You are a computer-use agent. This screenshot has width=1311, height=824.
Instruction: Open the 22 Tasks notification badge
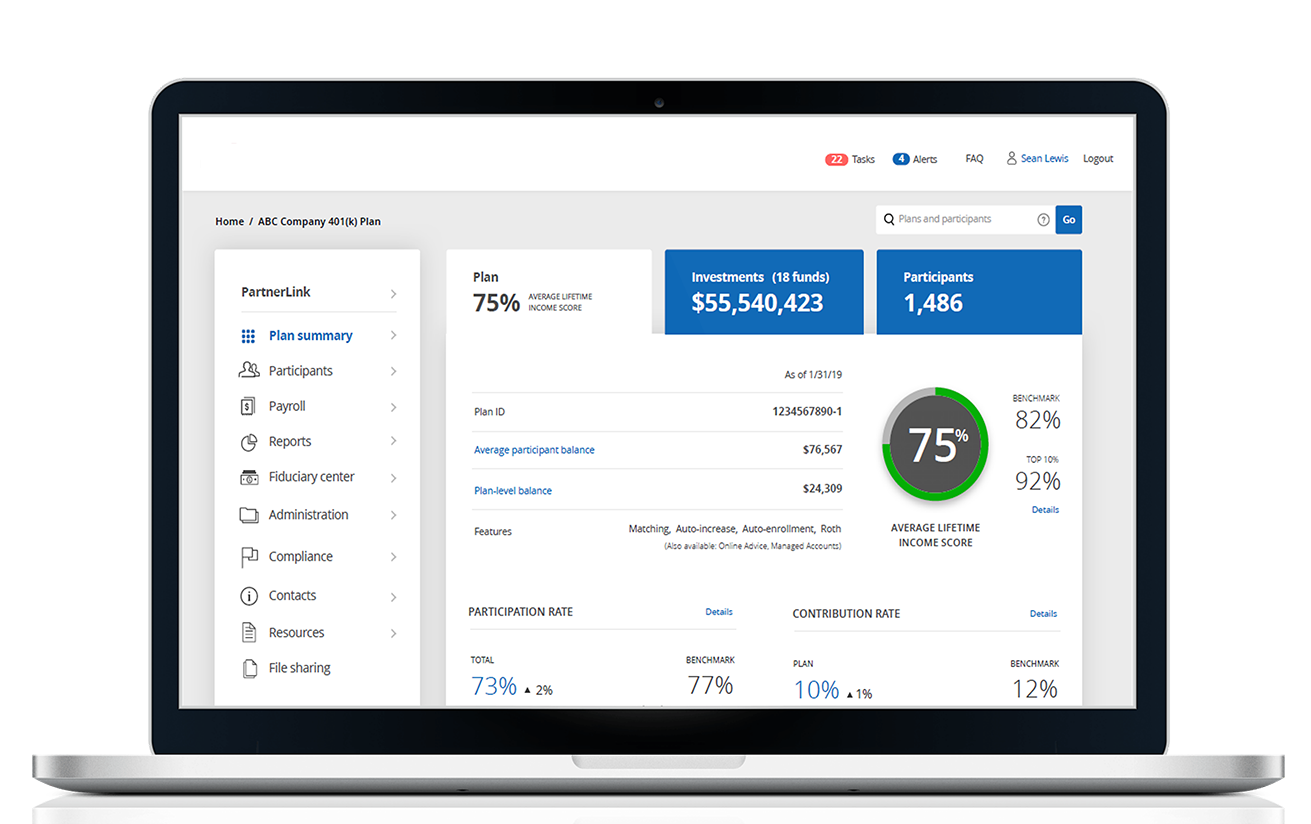click(836, 159)
